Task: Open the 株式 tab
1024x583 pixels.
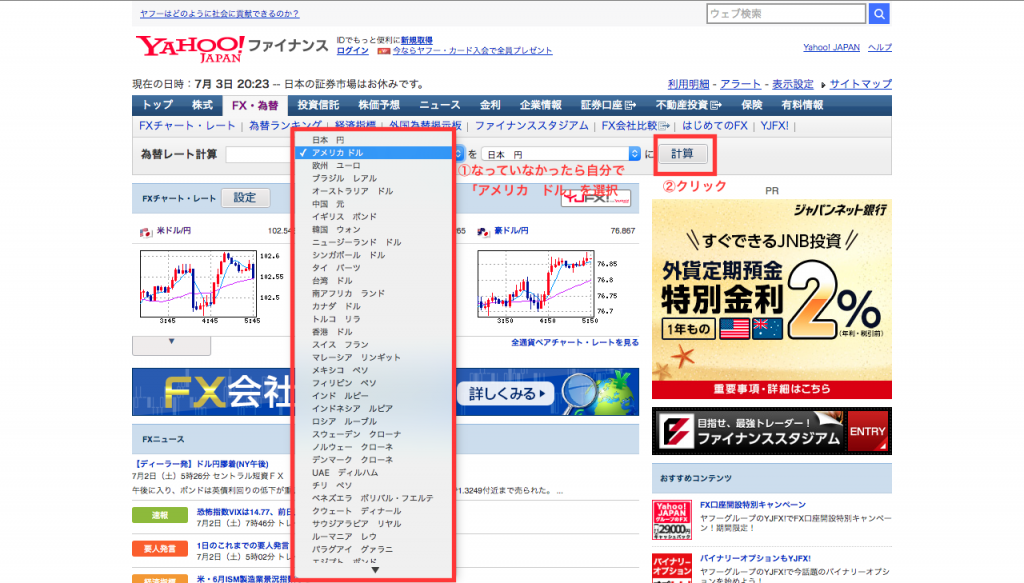Action: [x=202, y=105]
